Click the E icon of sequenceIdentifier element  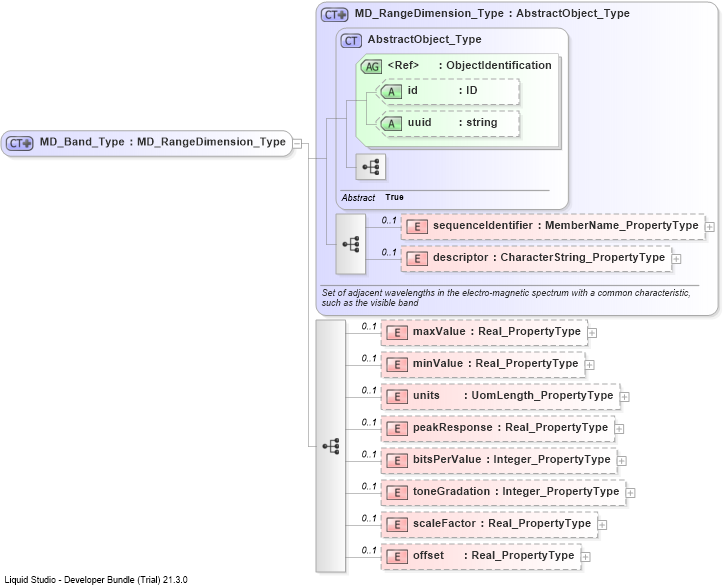tap(417, 226)
